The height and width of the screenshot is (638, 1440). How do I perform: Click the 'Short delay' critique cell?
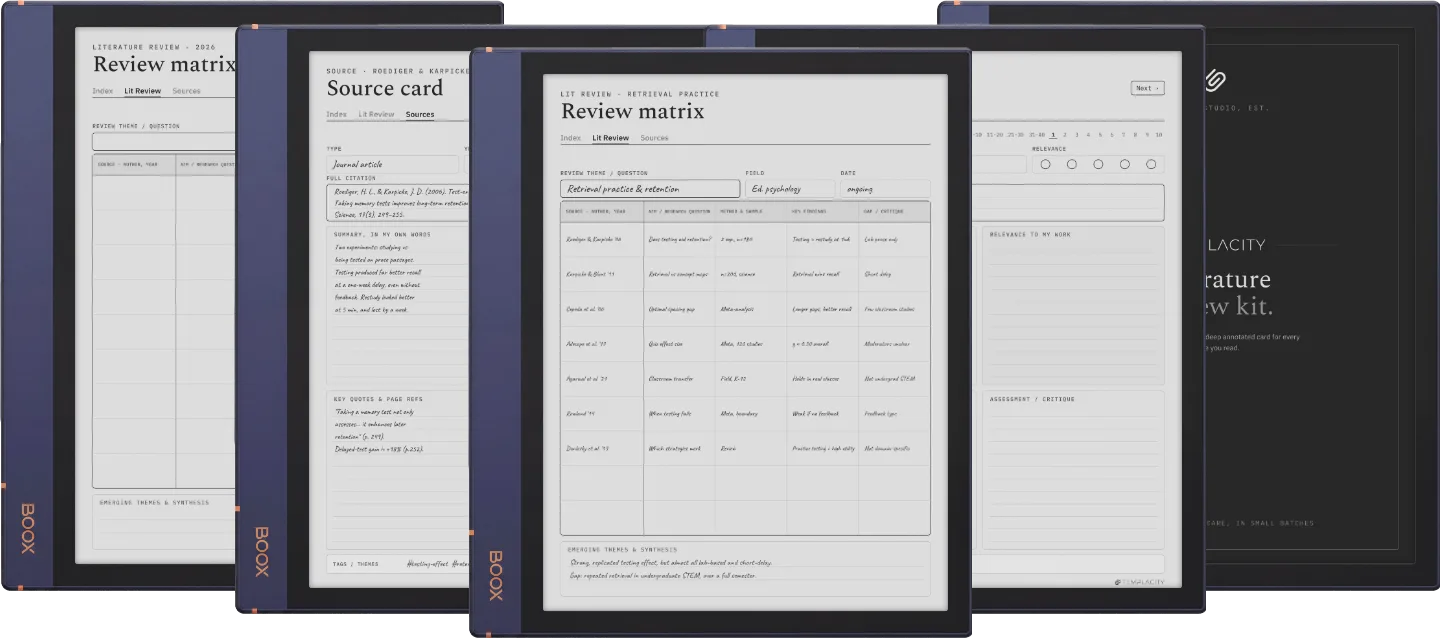(894, 274)
